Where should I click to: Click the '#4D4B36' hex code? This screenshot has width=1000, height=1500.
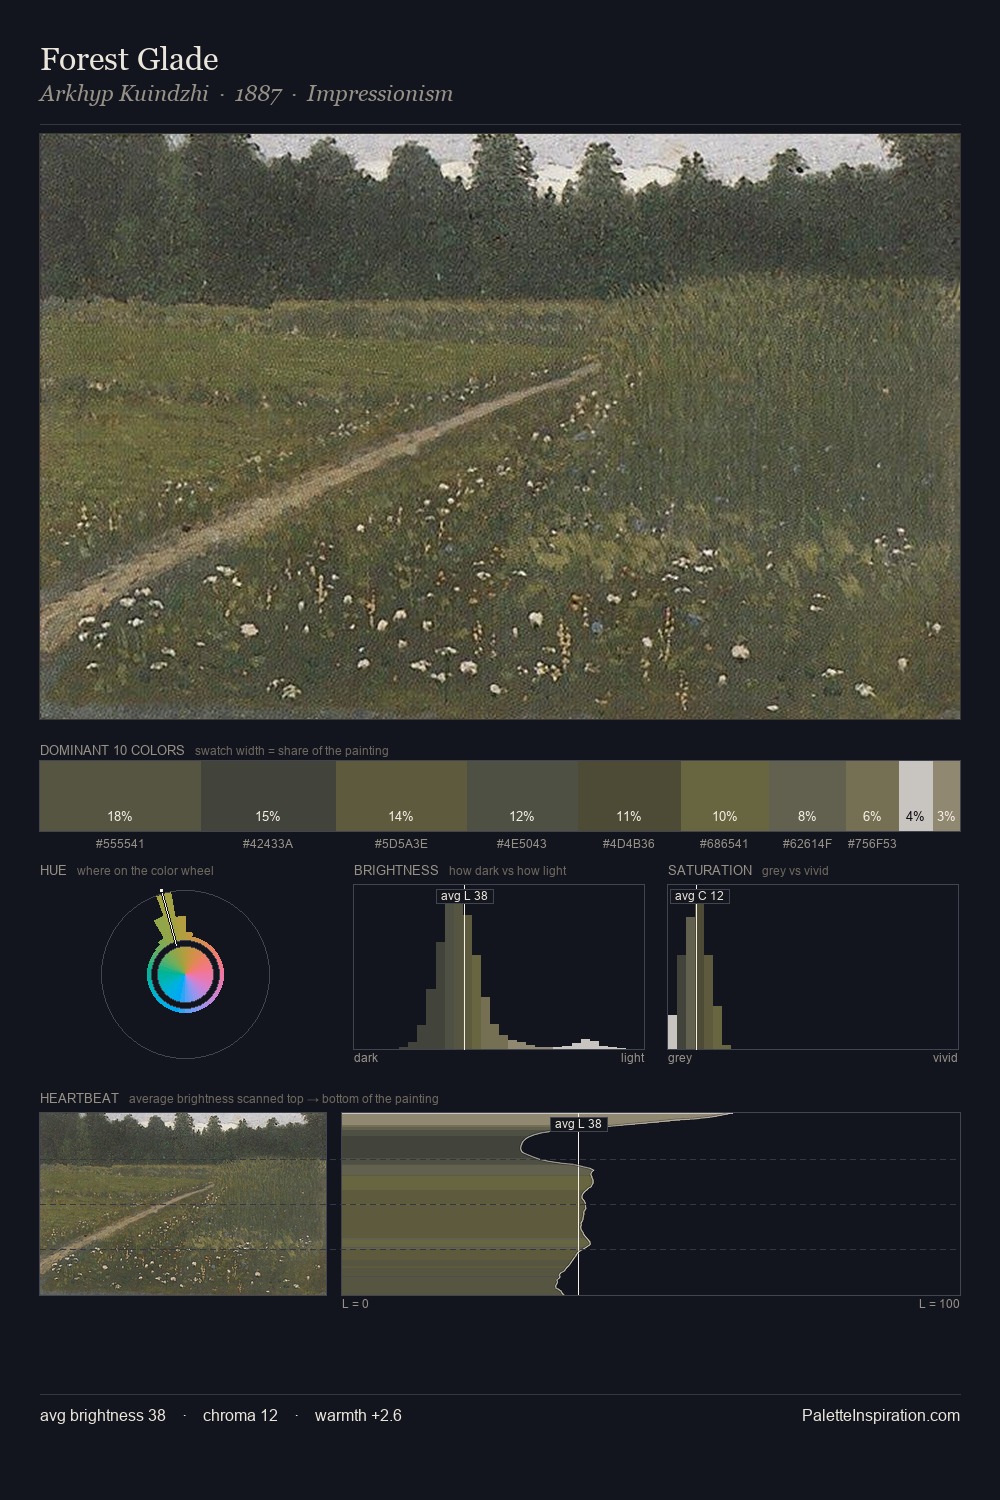point(629,844)
